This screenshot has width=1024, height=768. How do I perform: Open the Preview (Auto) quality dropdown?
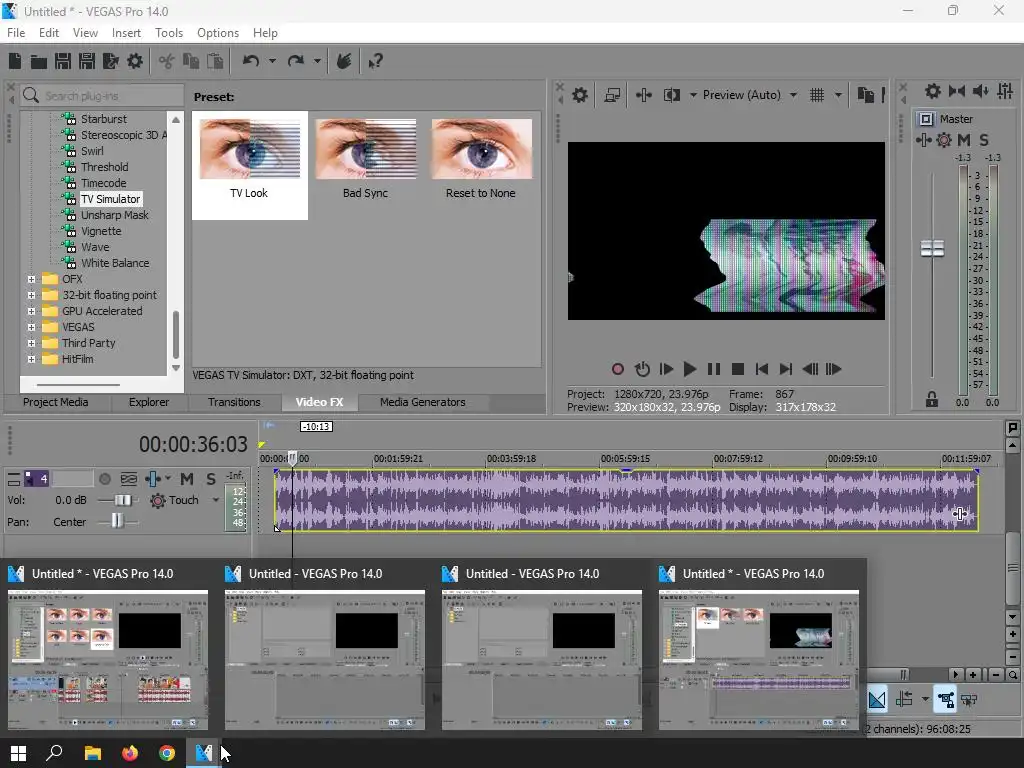click(x=793, y=95)
